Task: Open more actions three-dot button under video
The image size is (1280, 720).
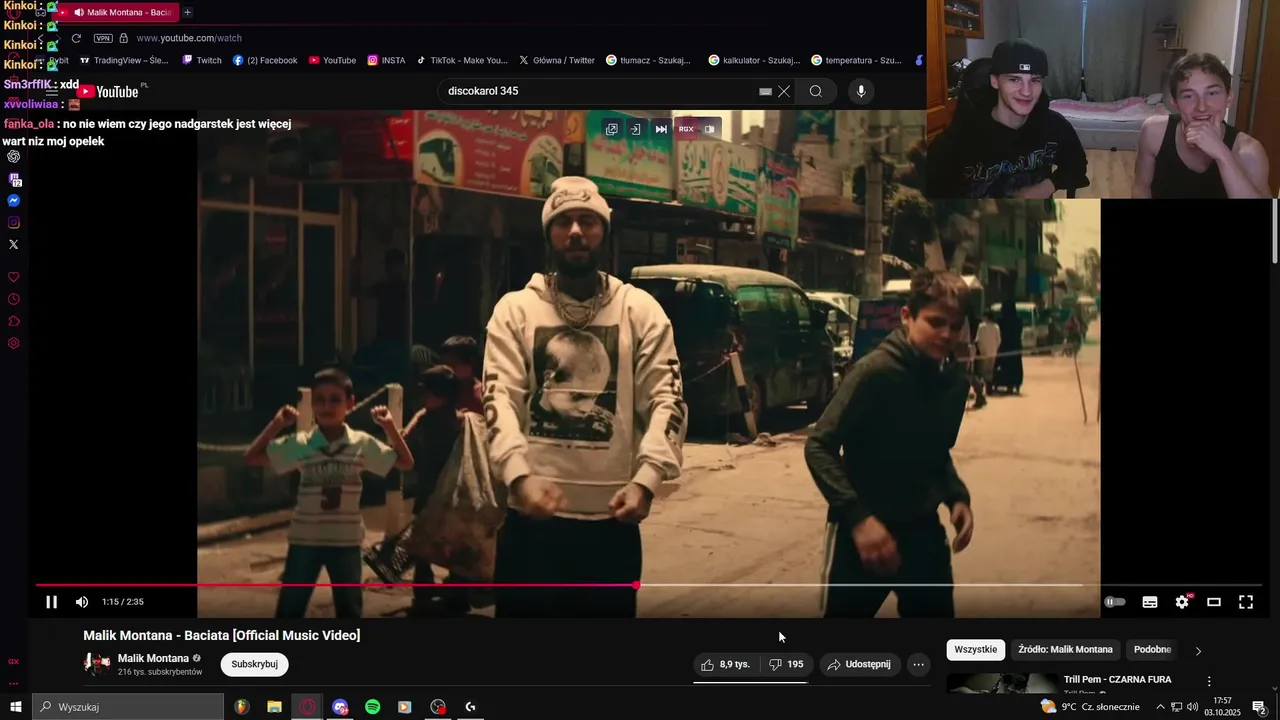Action: pyautogui.click(x=918, y=664)
